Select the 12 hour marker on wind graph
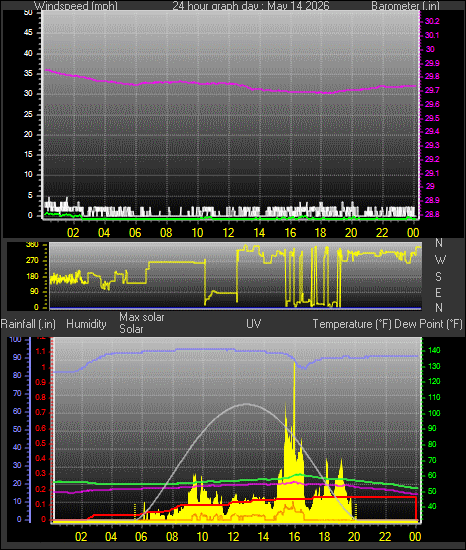 pyautogui.click(x=228, y=233)
